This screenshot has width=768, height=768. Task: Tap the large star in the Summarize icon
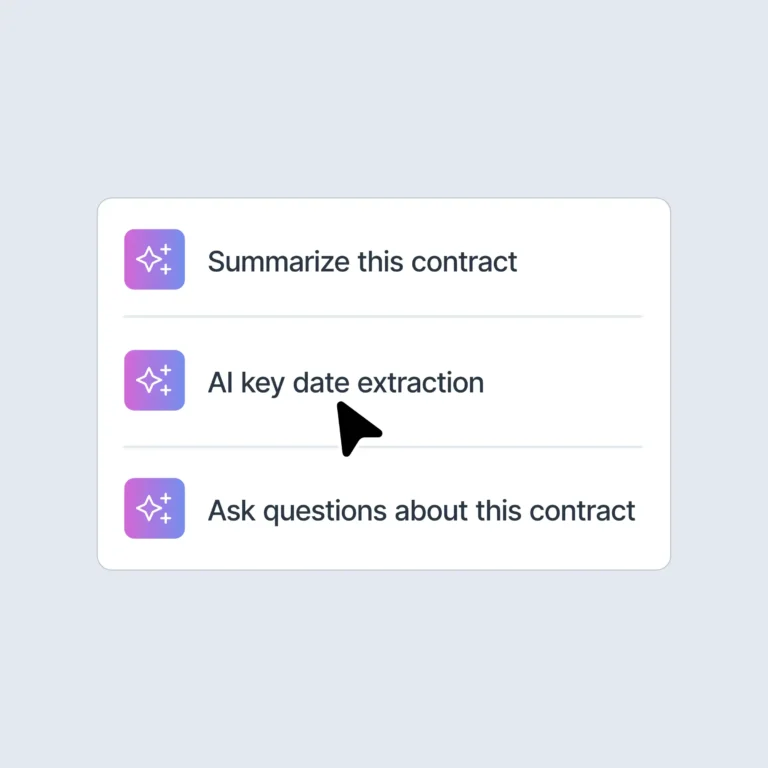(149, 262)
